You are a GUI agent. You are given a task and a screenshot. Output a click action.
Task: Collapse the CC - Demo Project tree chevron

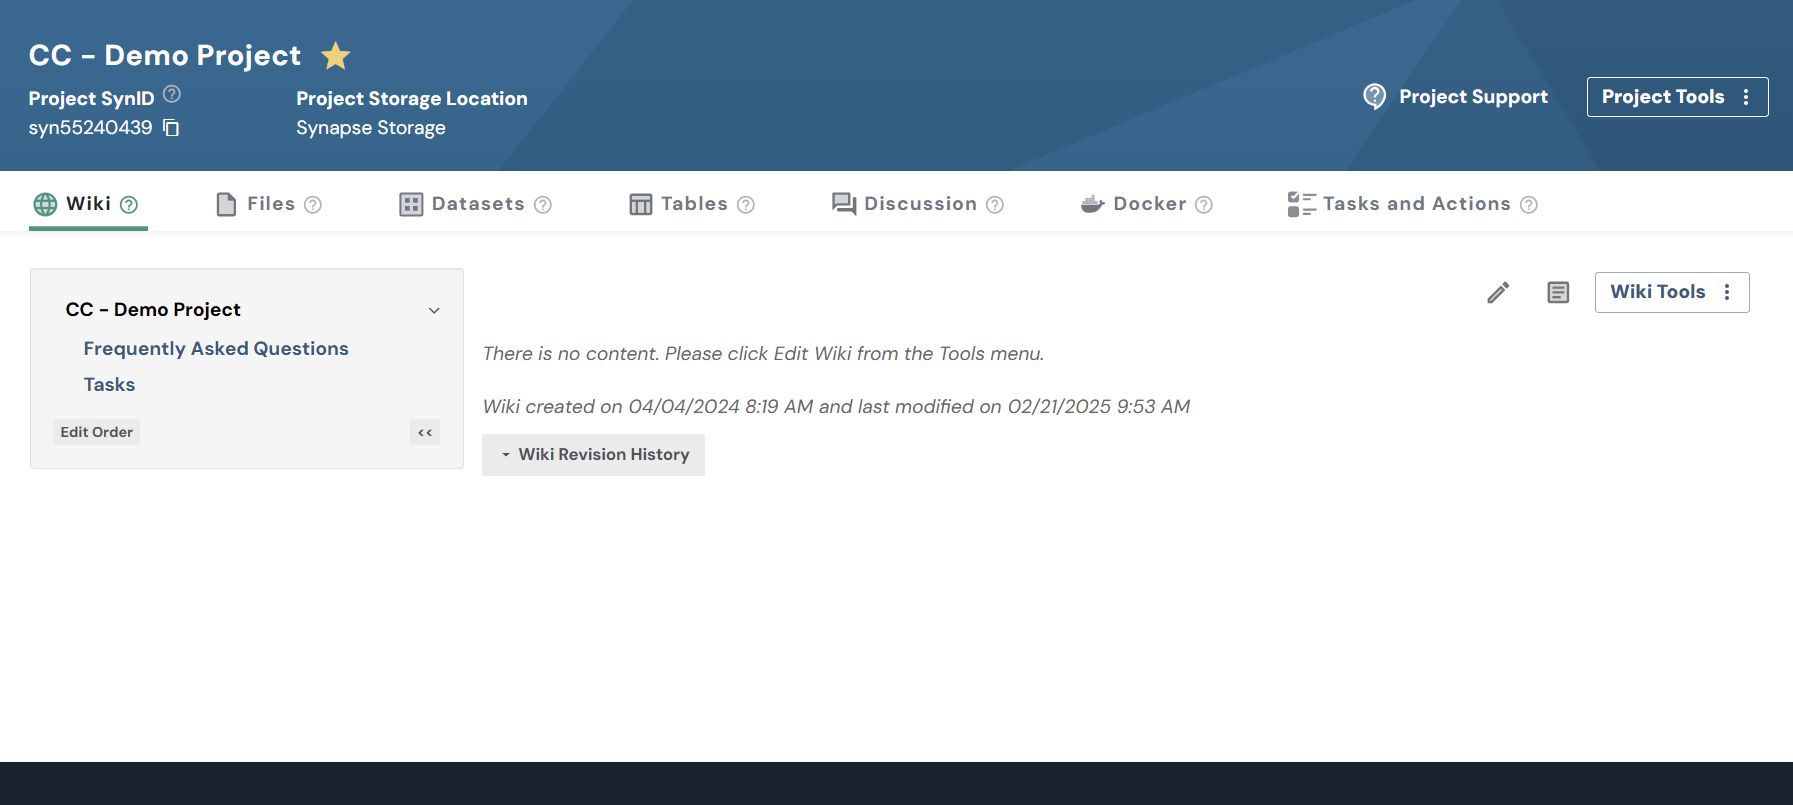coord(434,310)
